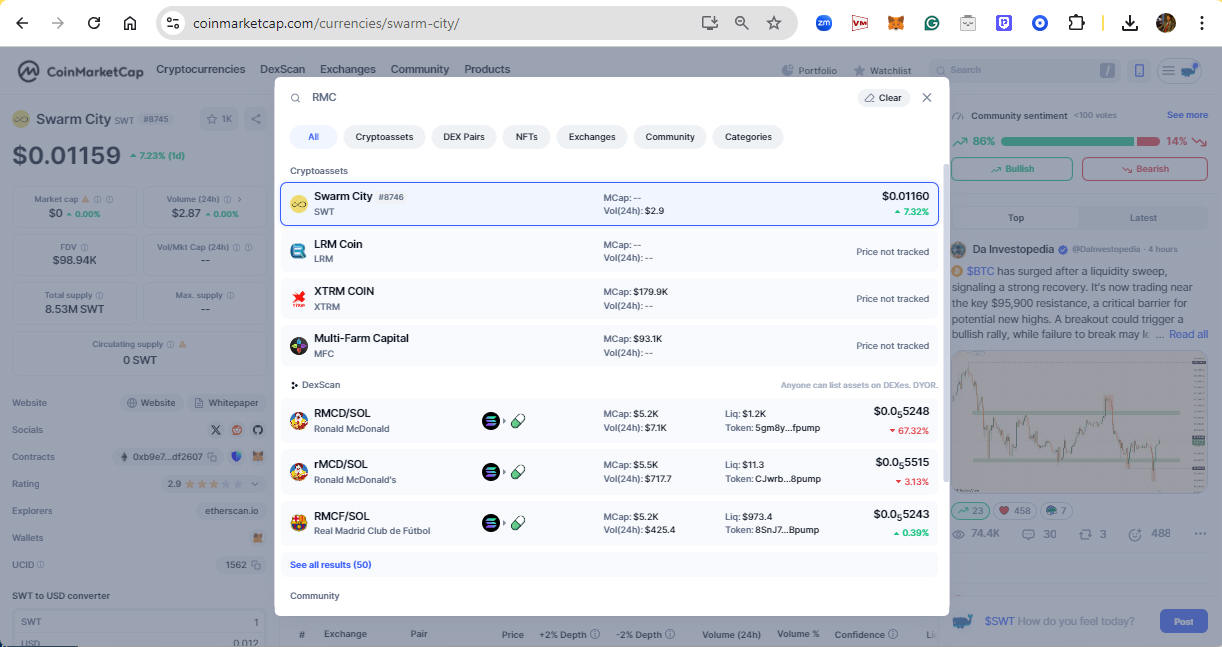
Task: Expand the rating 2.9 dropdown
Action: (x=213, y=484)
